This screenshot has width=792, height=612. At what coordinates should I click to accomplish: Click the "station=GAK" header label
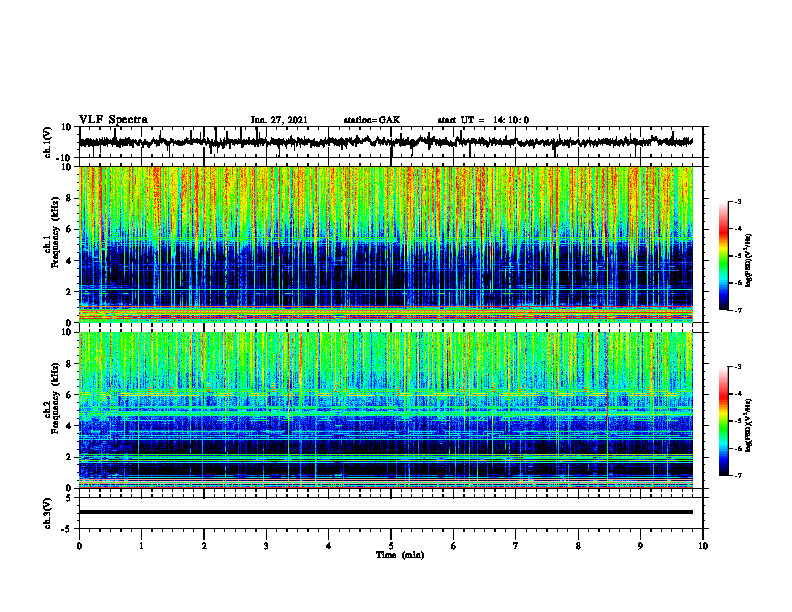point(372,120)
